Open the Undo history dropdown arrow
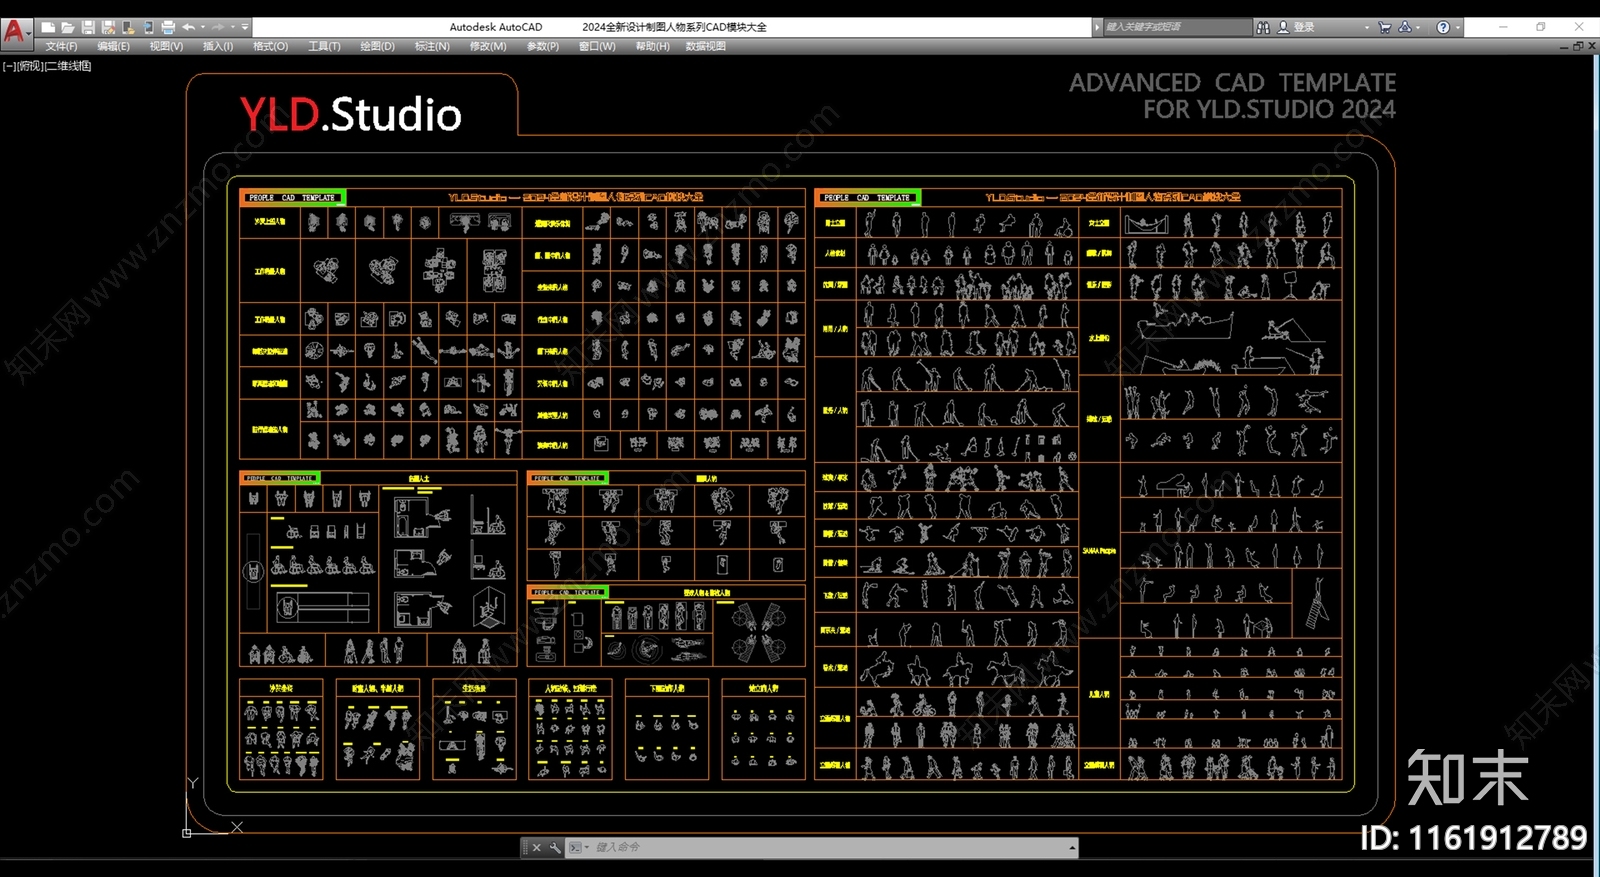The image size is (1600, 877). (x=203, y=27)
